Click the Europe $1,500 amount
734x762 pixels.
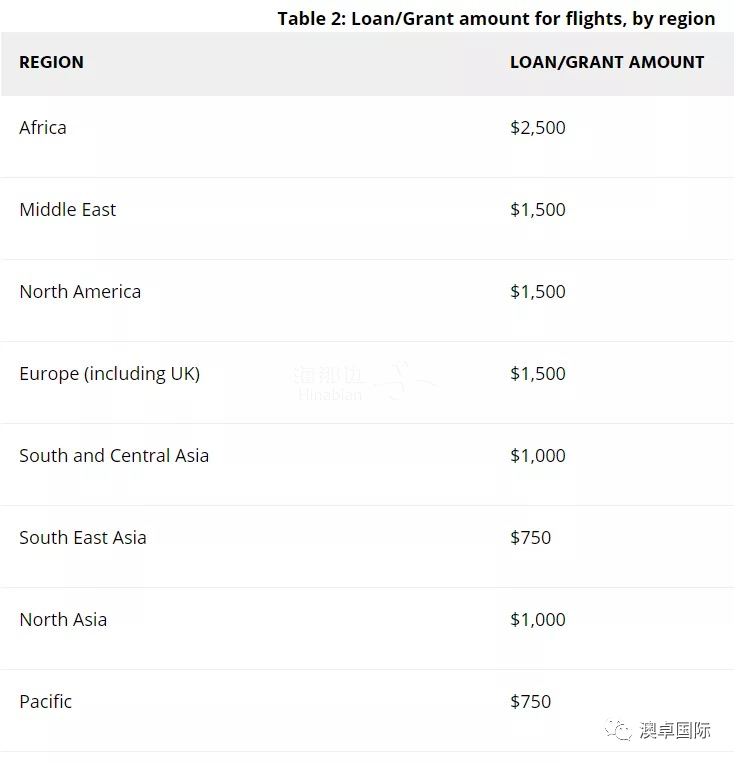(x=538, y=374)
